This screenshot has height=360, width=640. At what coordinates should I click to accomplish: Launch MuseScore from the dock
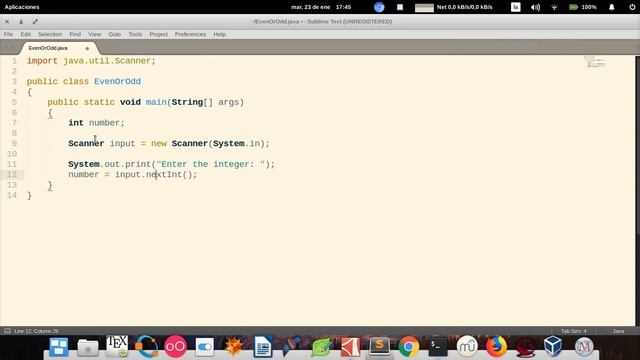467,347
